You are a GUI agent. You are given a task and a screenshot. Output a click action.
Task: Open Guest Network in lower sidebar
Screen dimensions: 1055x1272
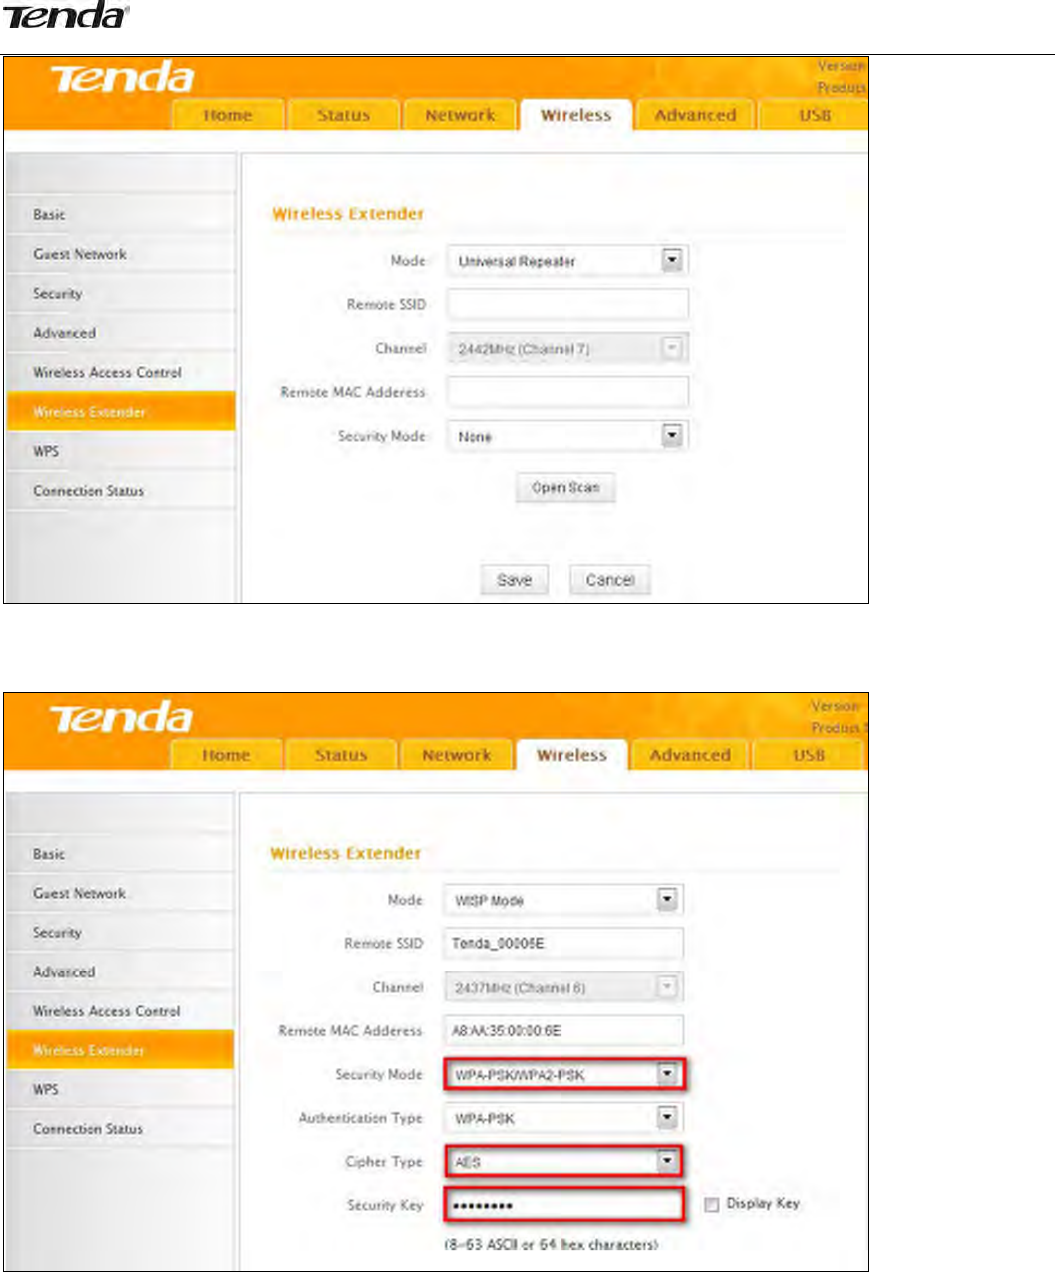coord(120,893)
